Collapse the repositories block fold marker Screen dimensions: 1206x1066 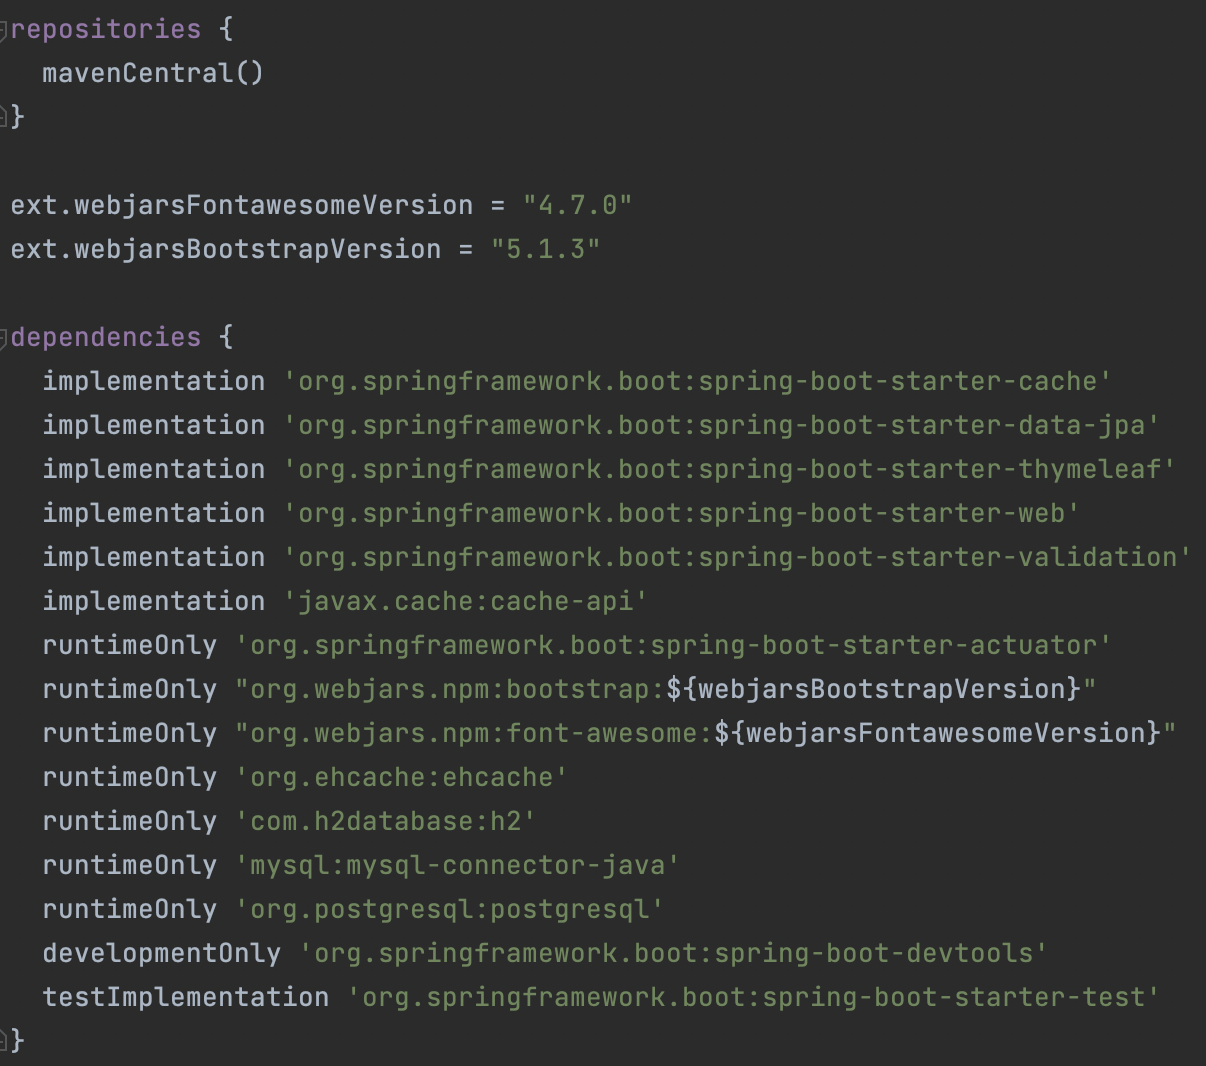click(x=5, y=28)
